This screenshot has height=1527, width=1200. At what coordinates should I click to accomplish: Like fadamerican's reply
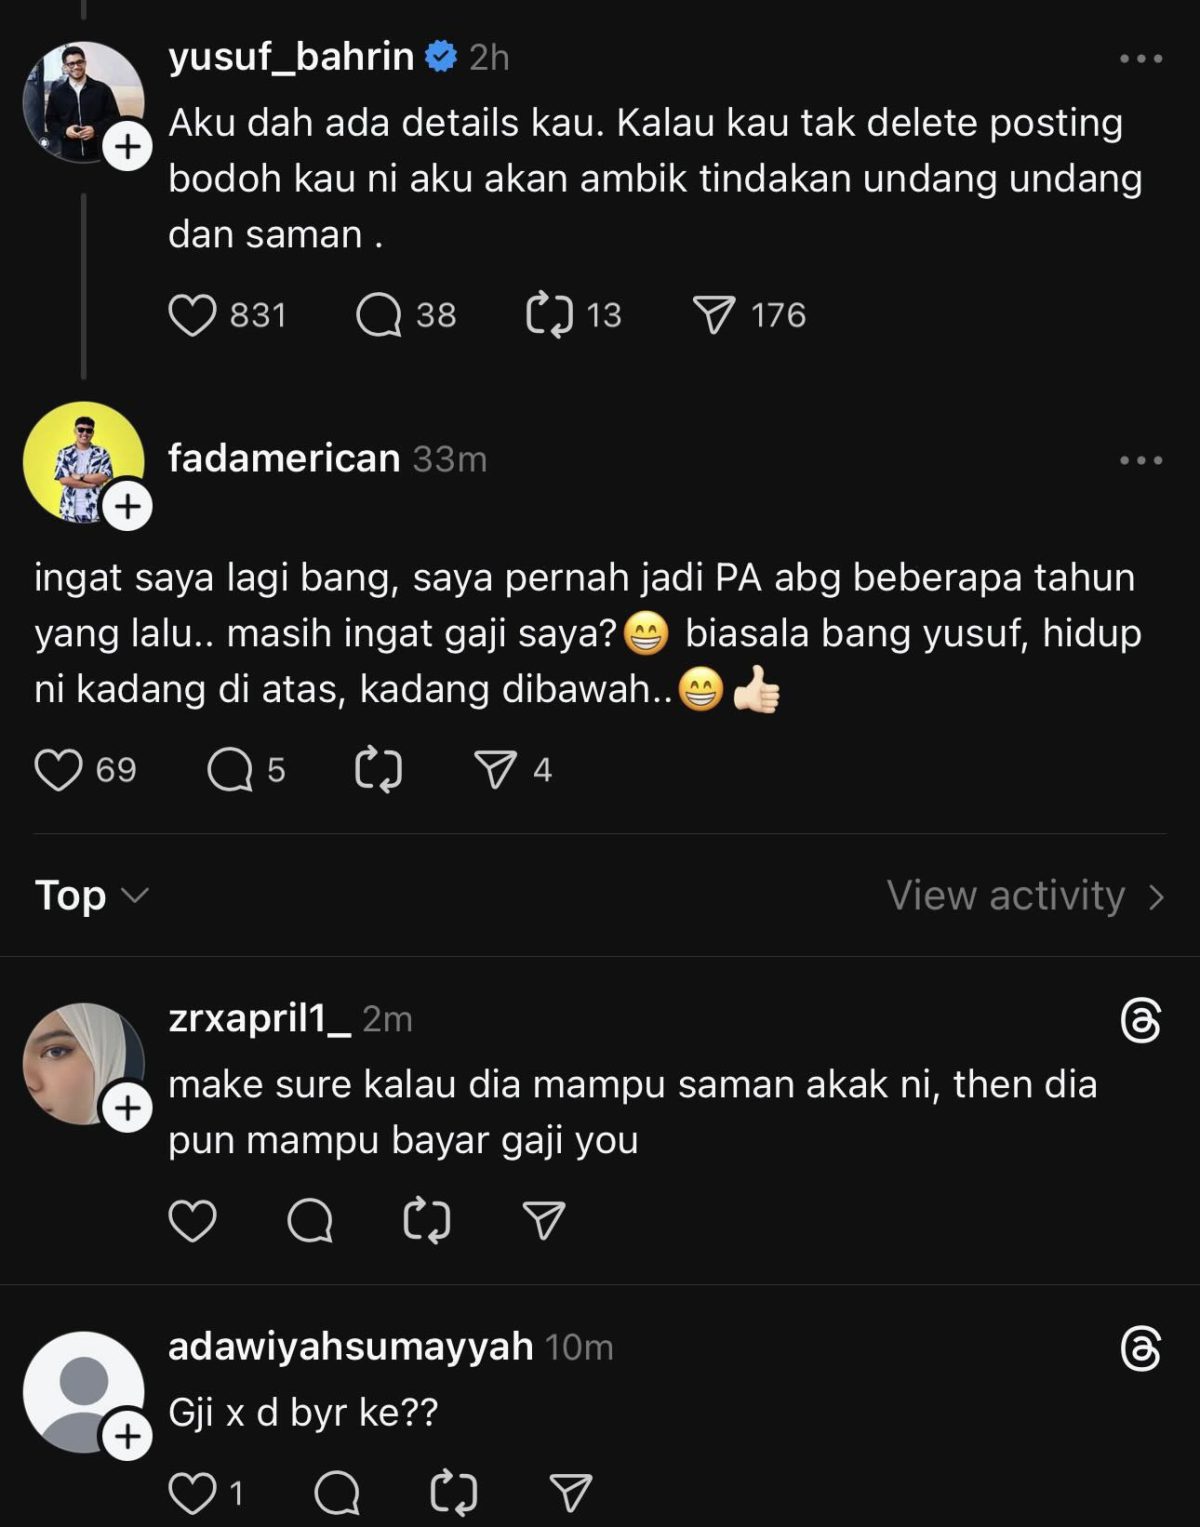[x=58, y=770]
